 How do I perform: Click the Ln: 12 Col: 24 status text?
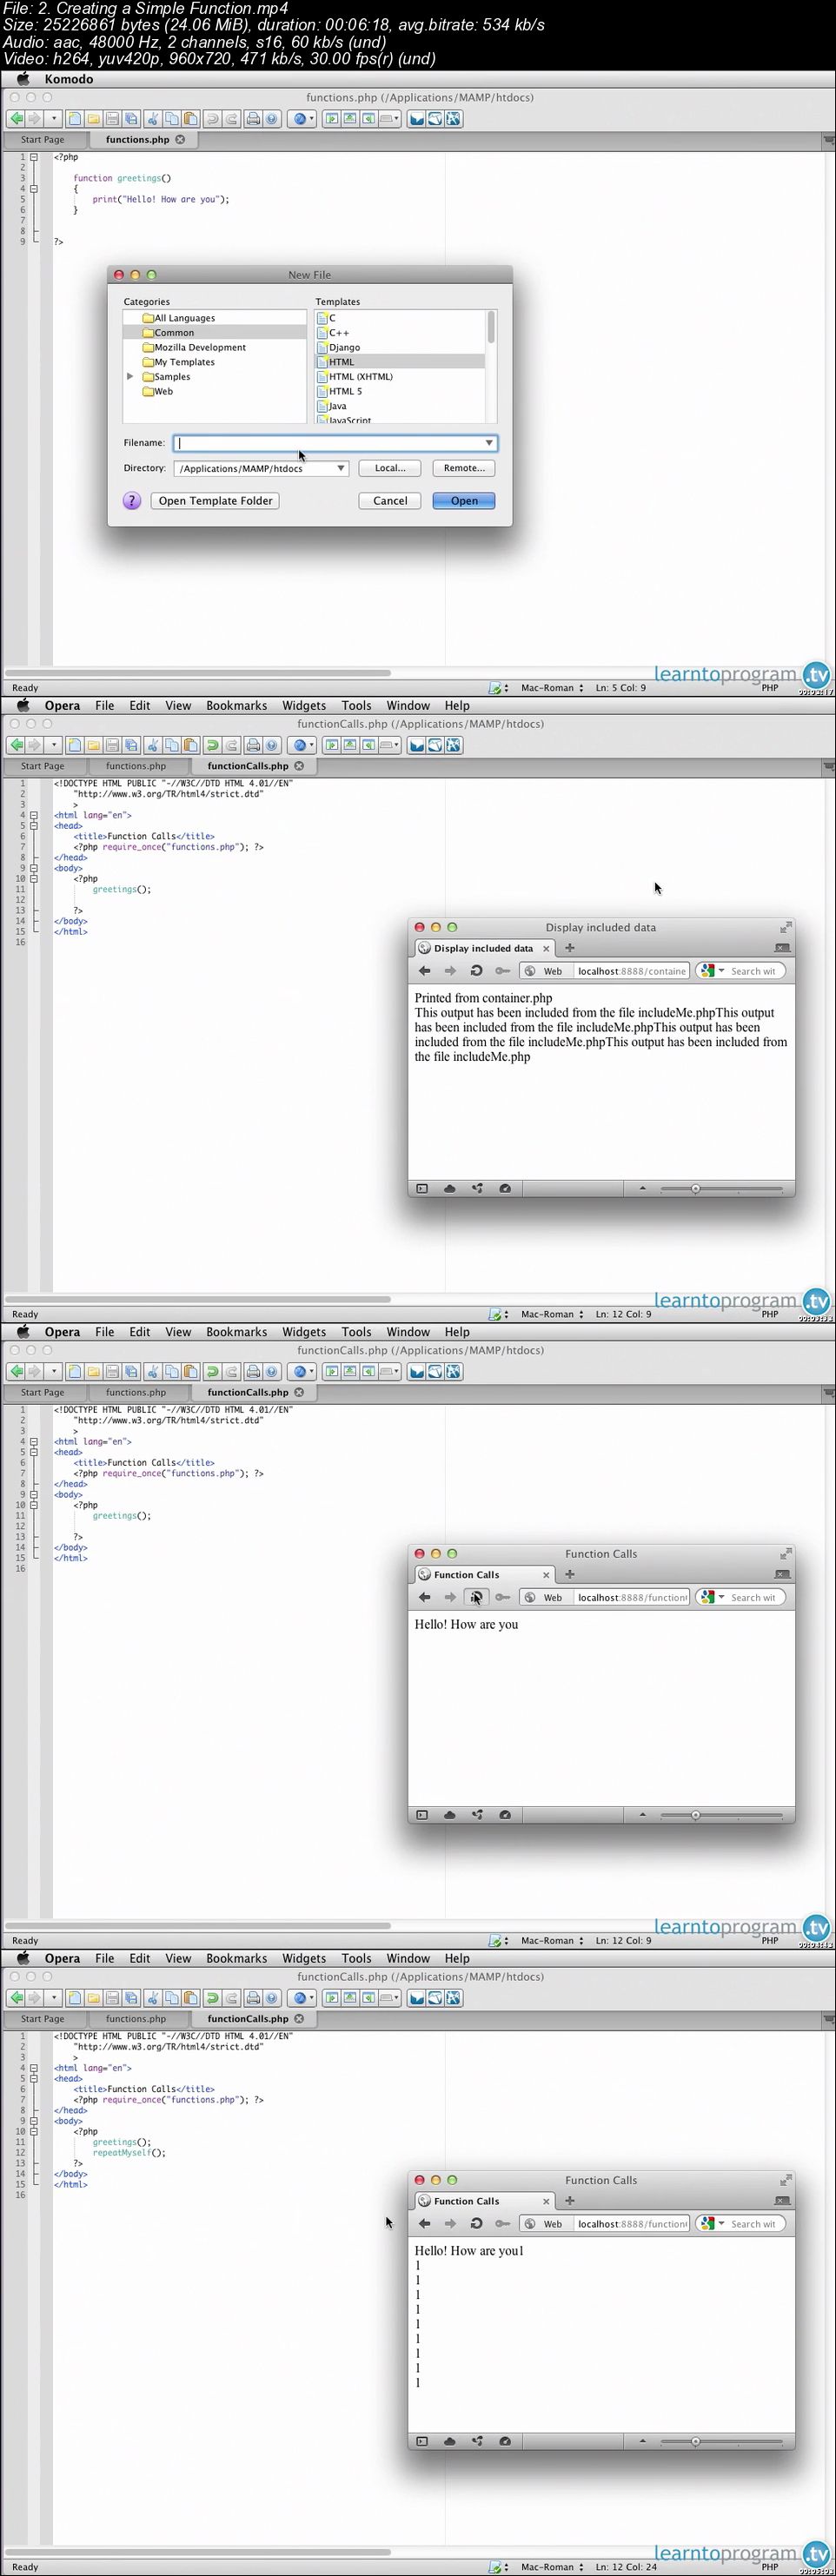(624, 2567)
